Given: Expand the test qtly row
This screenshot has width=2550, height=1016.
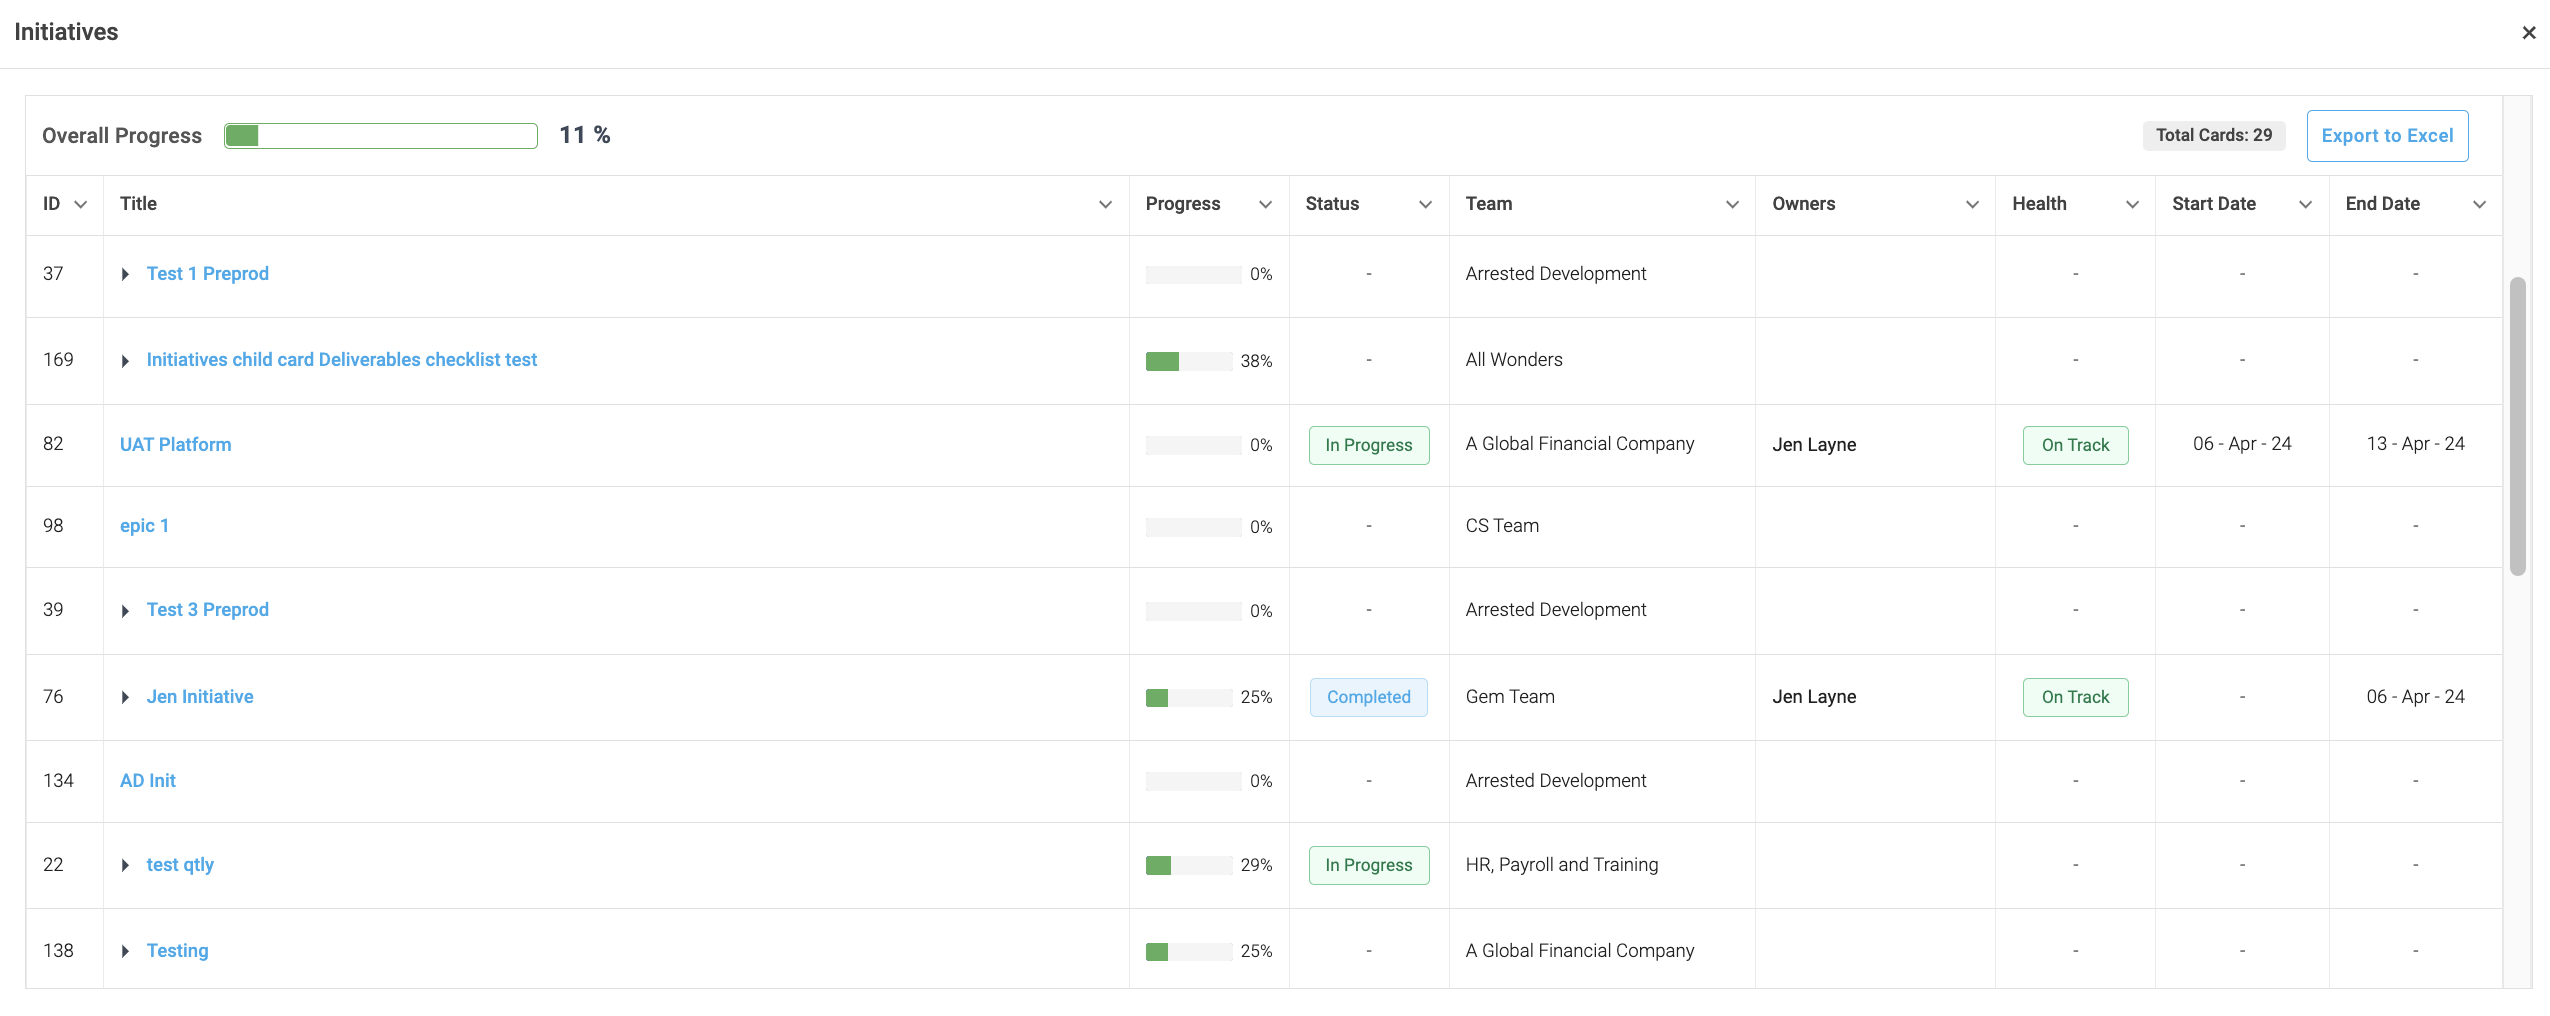Looking at the screenshot, I should coord(125,865).
